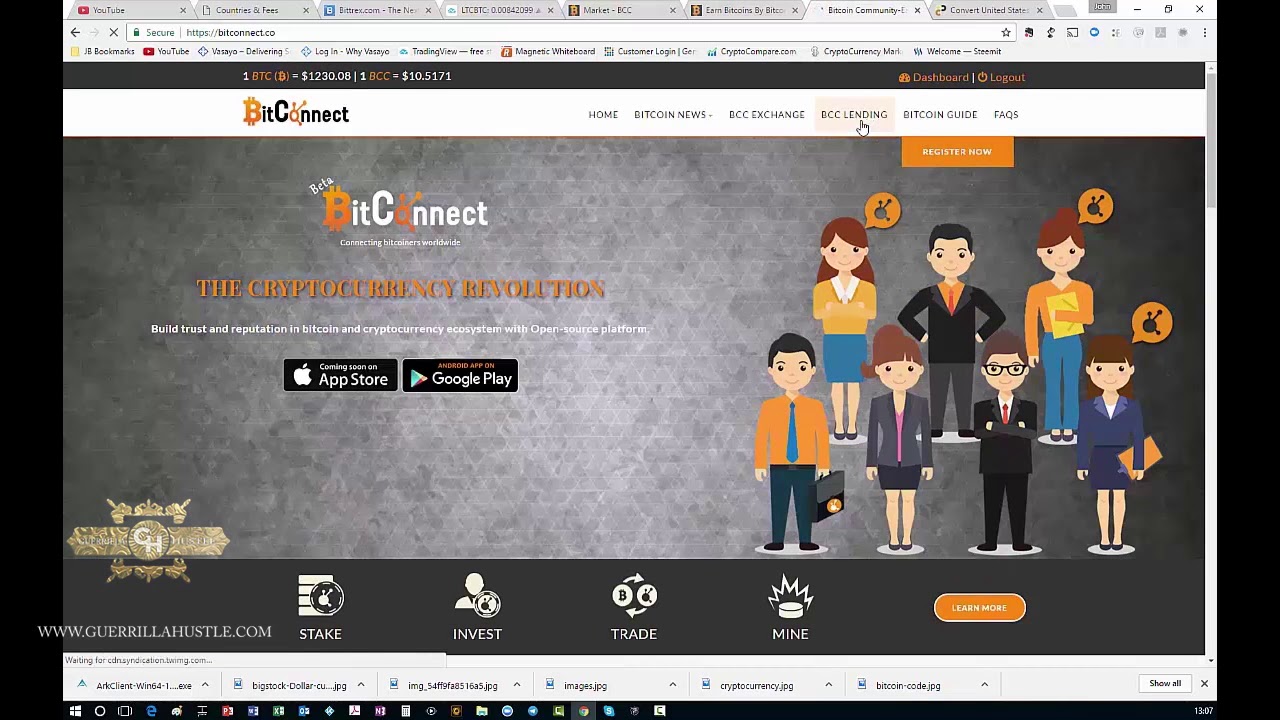
Task: Click the BitConnect logo in the header
Action: pyautogui.click(x=296, y=112)
